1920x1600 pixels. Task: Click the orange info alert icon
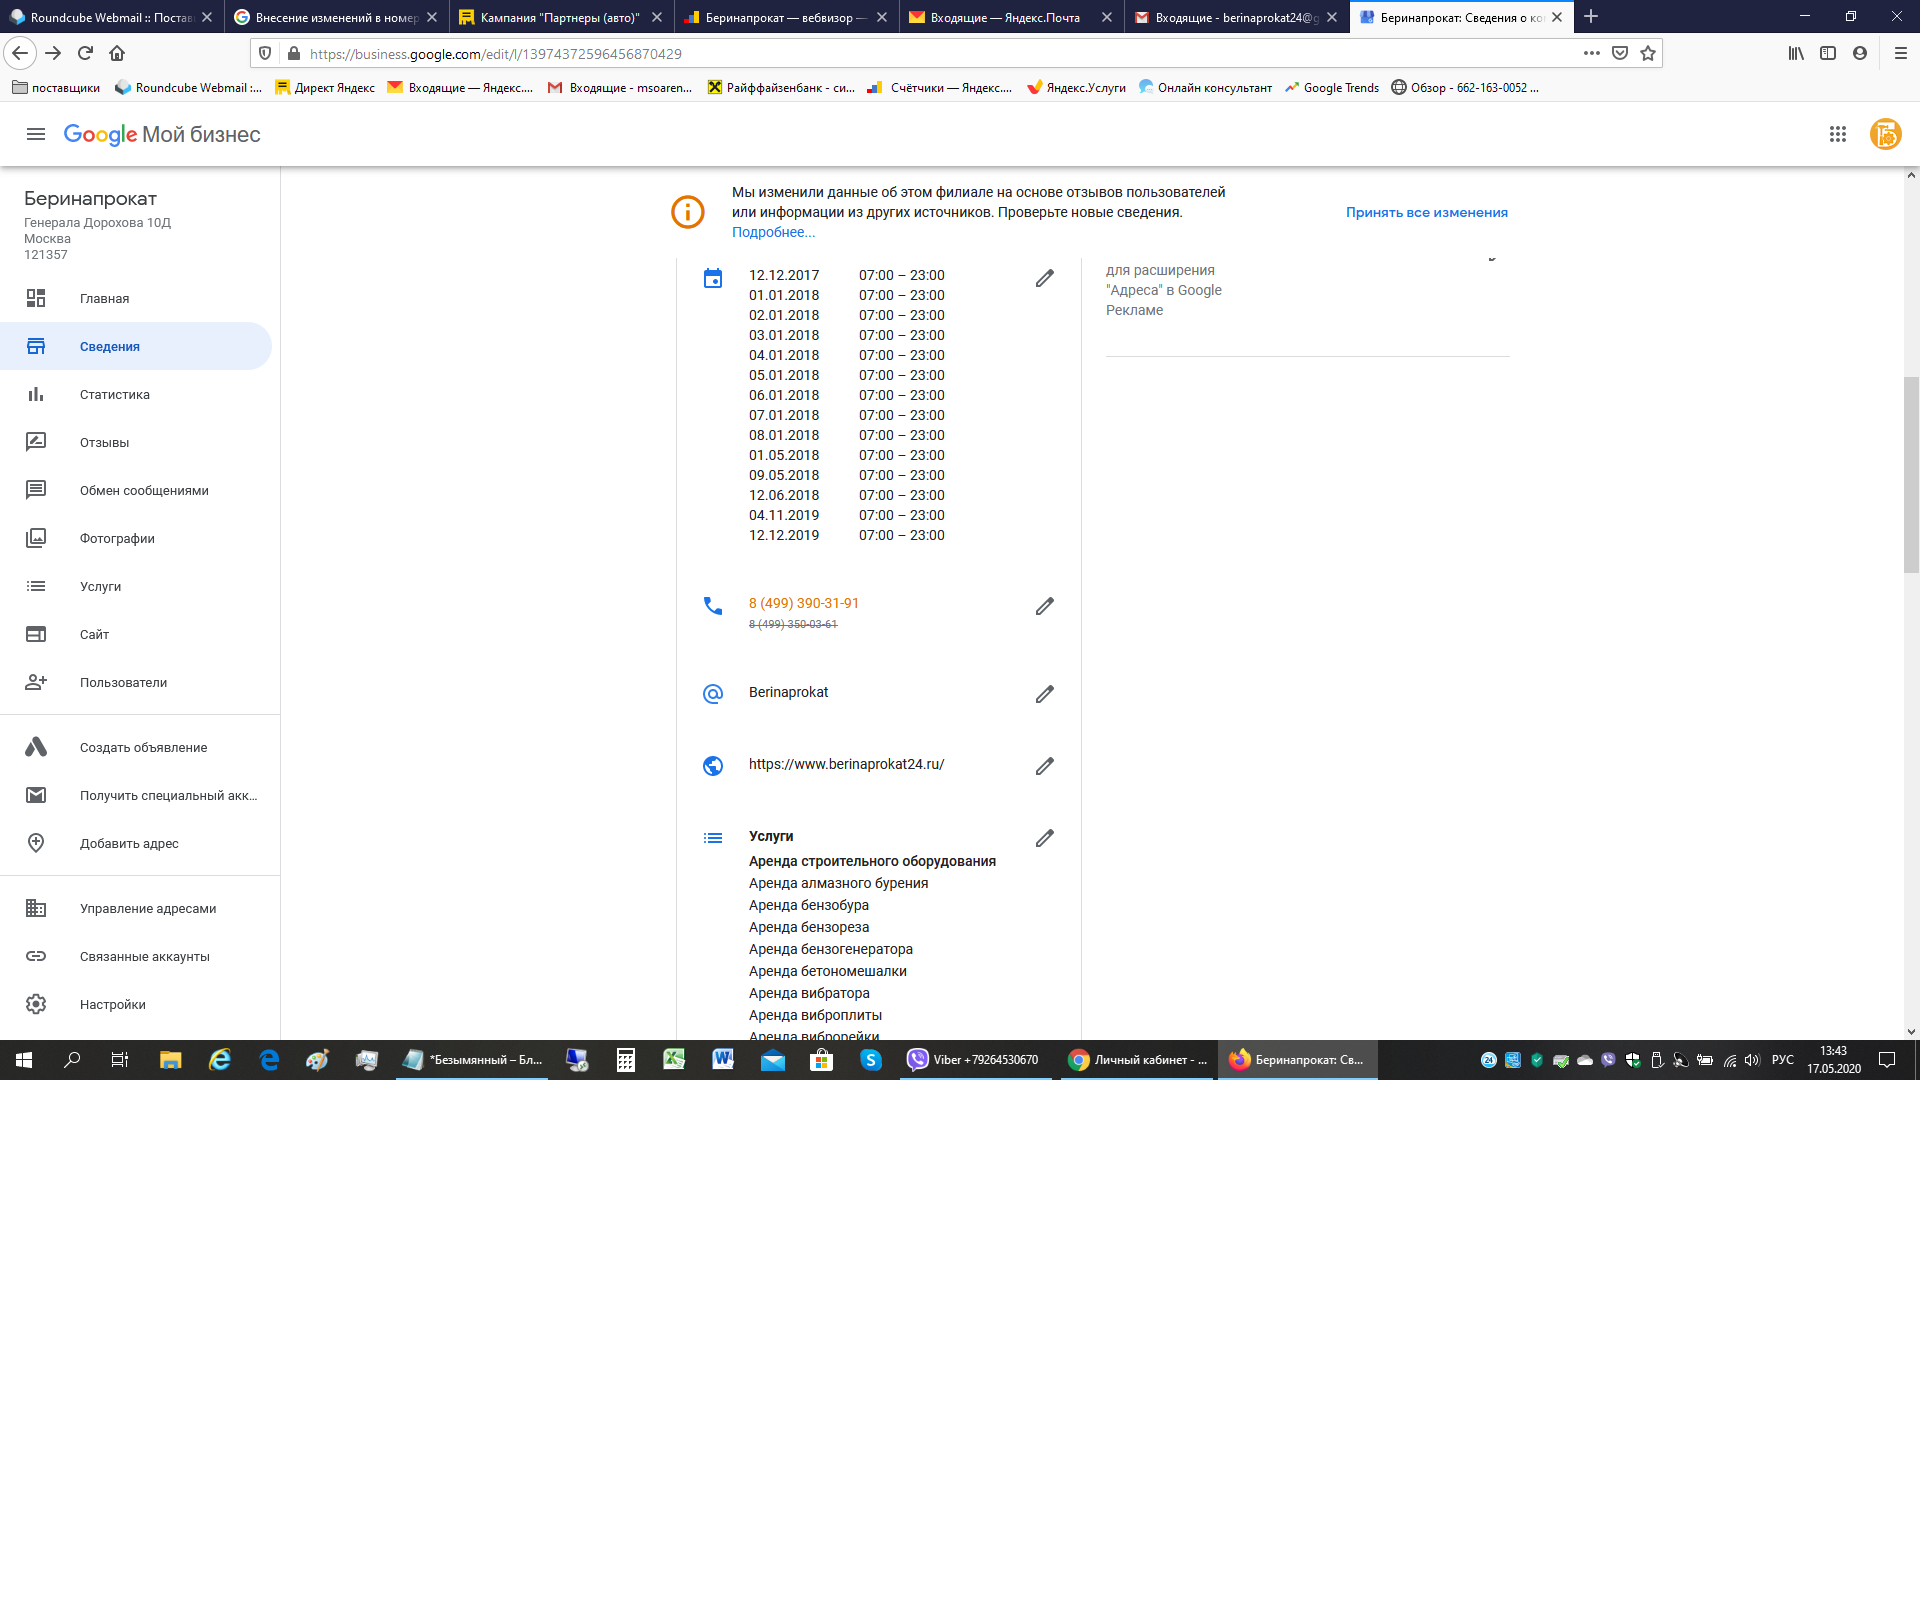click(688, 212)
